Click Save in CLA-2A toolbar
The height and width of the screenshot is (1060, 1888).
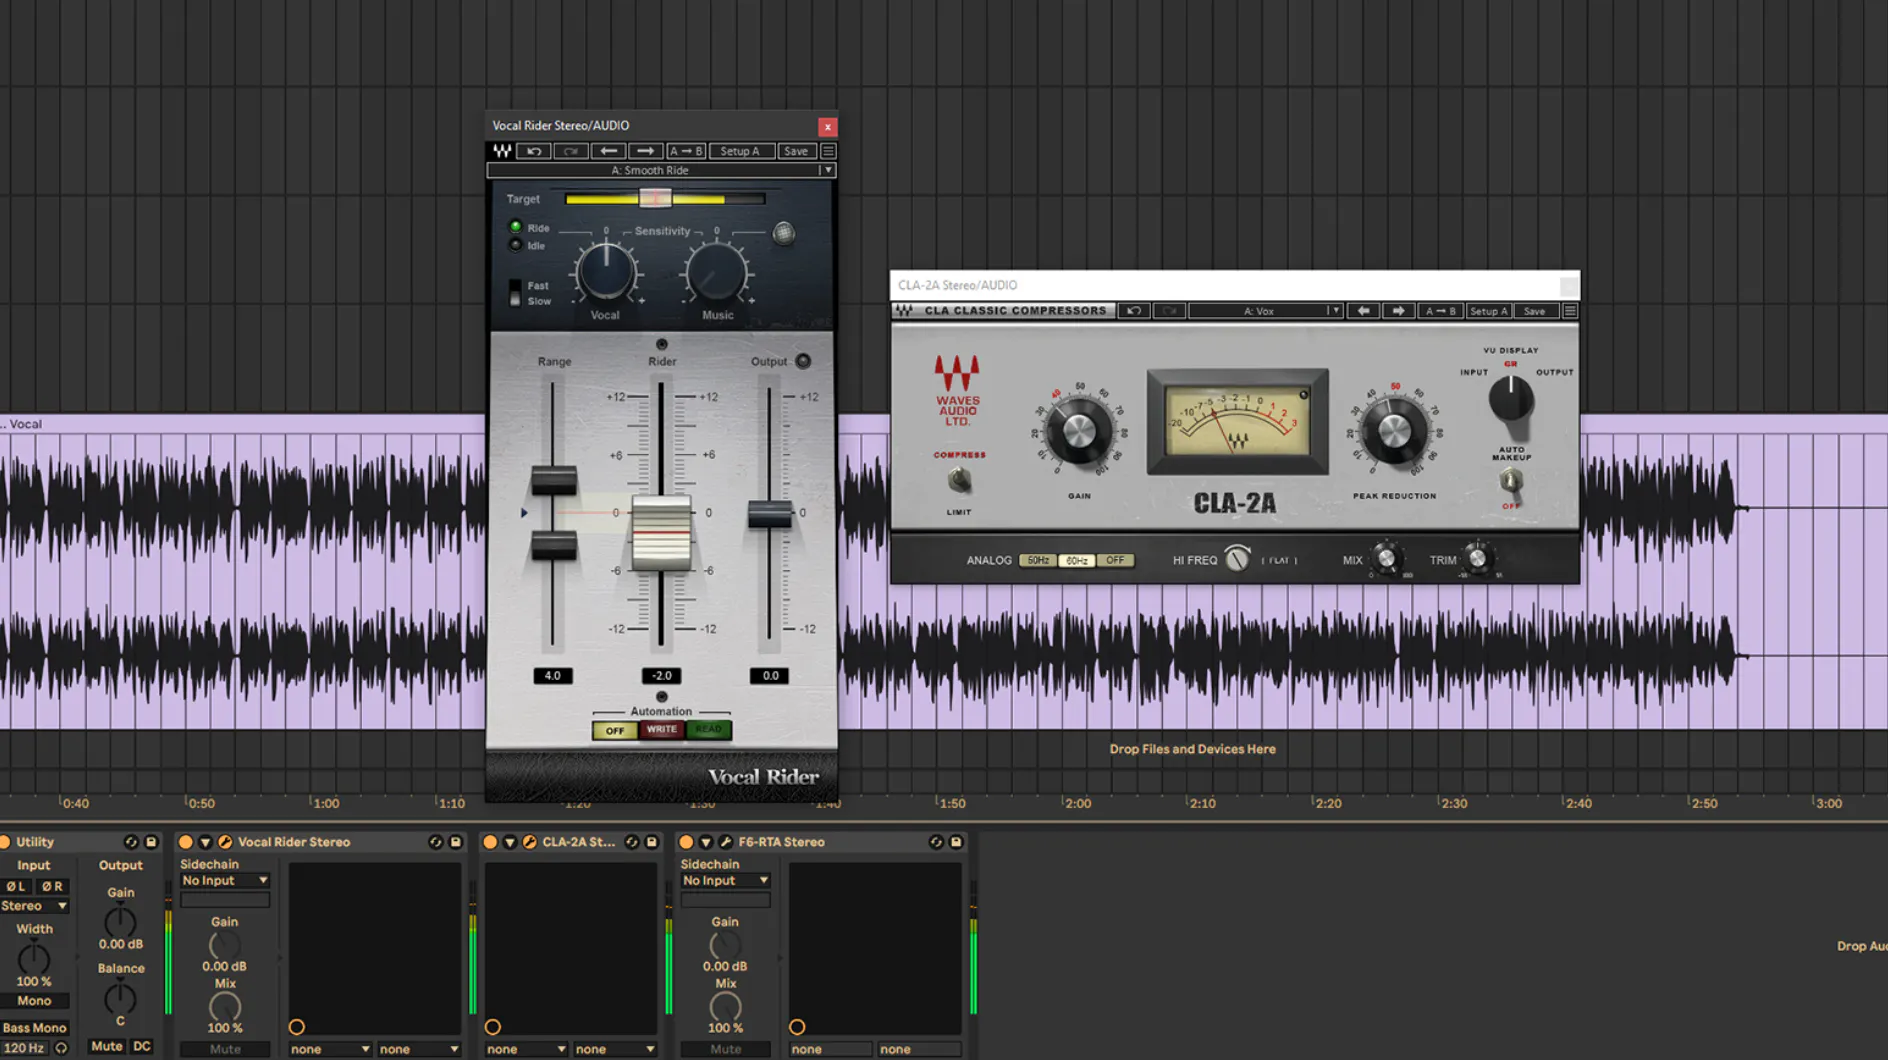click(1535, 311)
